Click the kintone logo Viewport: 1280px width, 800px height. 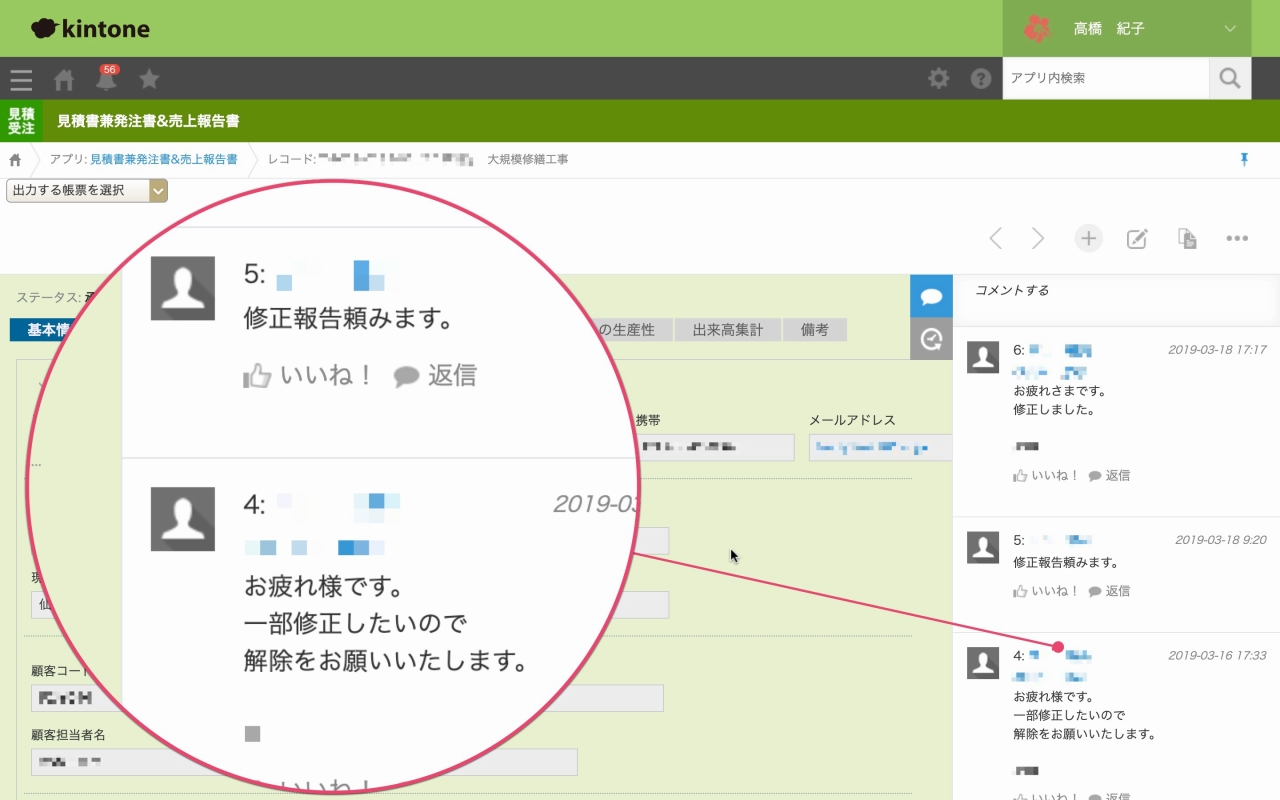tap(90, 29)
